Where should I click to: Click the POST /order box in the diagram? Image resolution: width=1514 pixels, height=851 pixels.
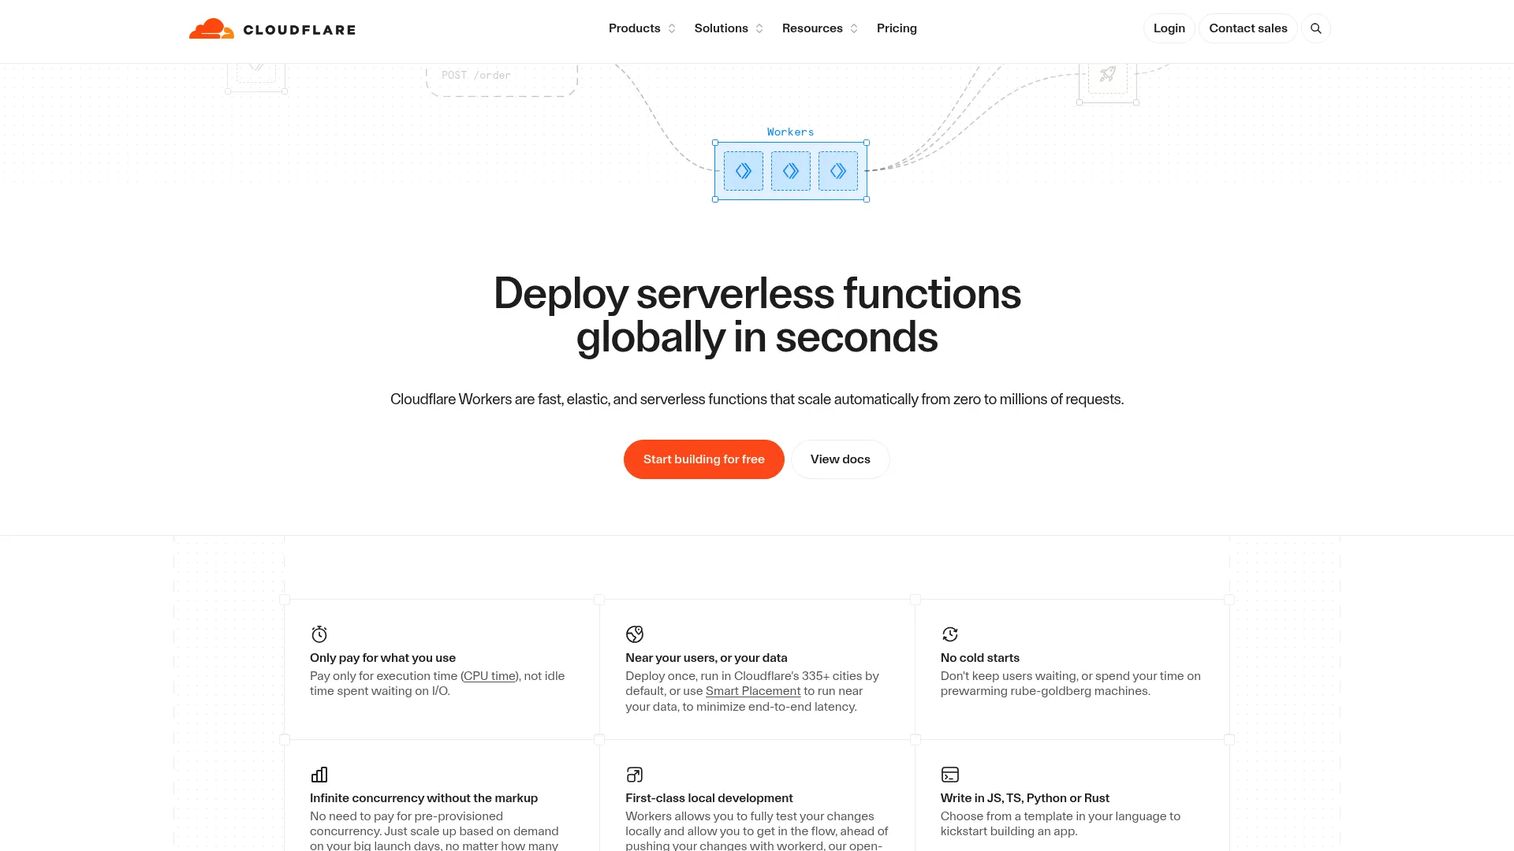(502, 80)
